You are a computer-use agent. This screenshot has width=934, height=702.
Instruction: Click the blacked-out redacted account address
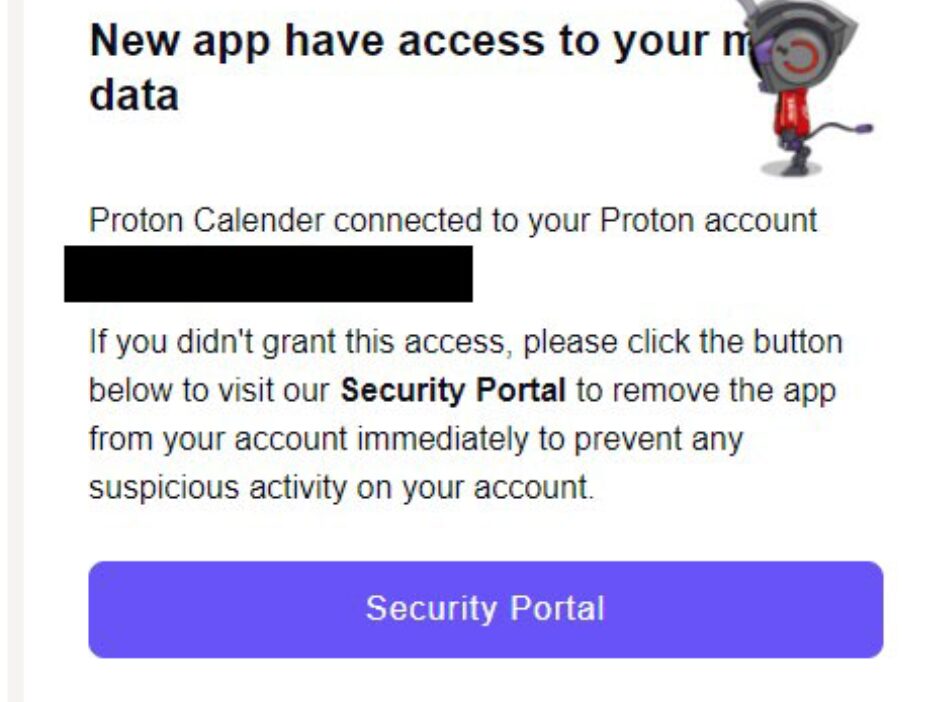268,274
